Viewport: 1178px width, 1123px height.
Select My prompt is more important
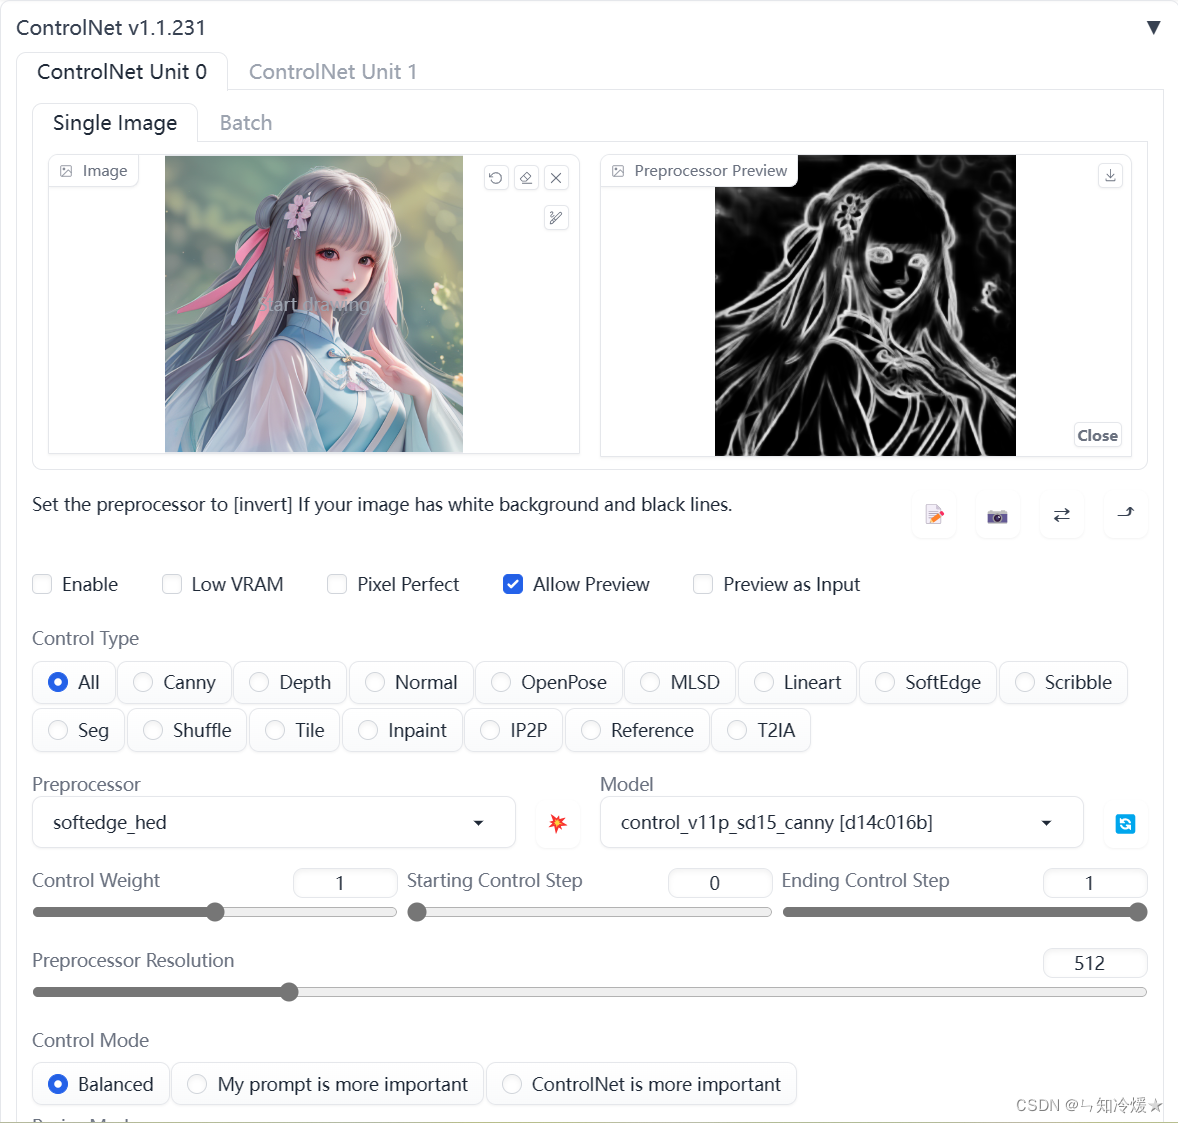328,1084
